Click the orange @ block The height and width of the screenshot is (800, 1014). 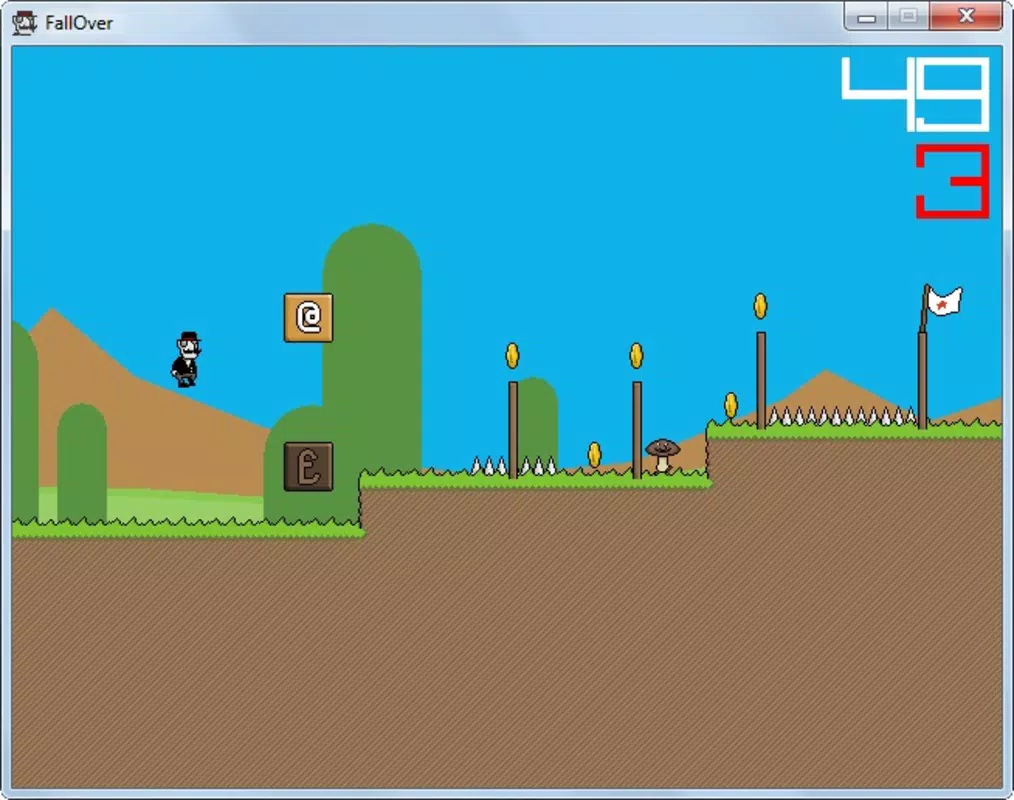point(308,318)
